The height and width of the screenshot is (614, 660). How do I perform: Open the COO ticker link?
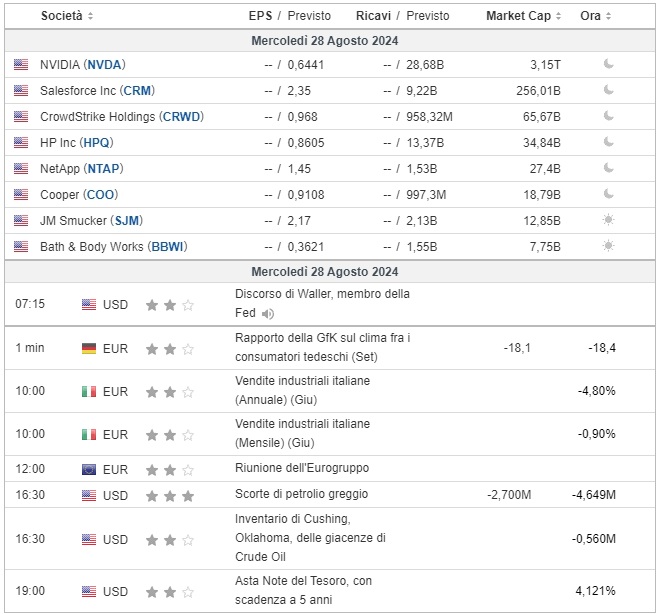(x=101, y=195)
